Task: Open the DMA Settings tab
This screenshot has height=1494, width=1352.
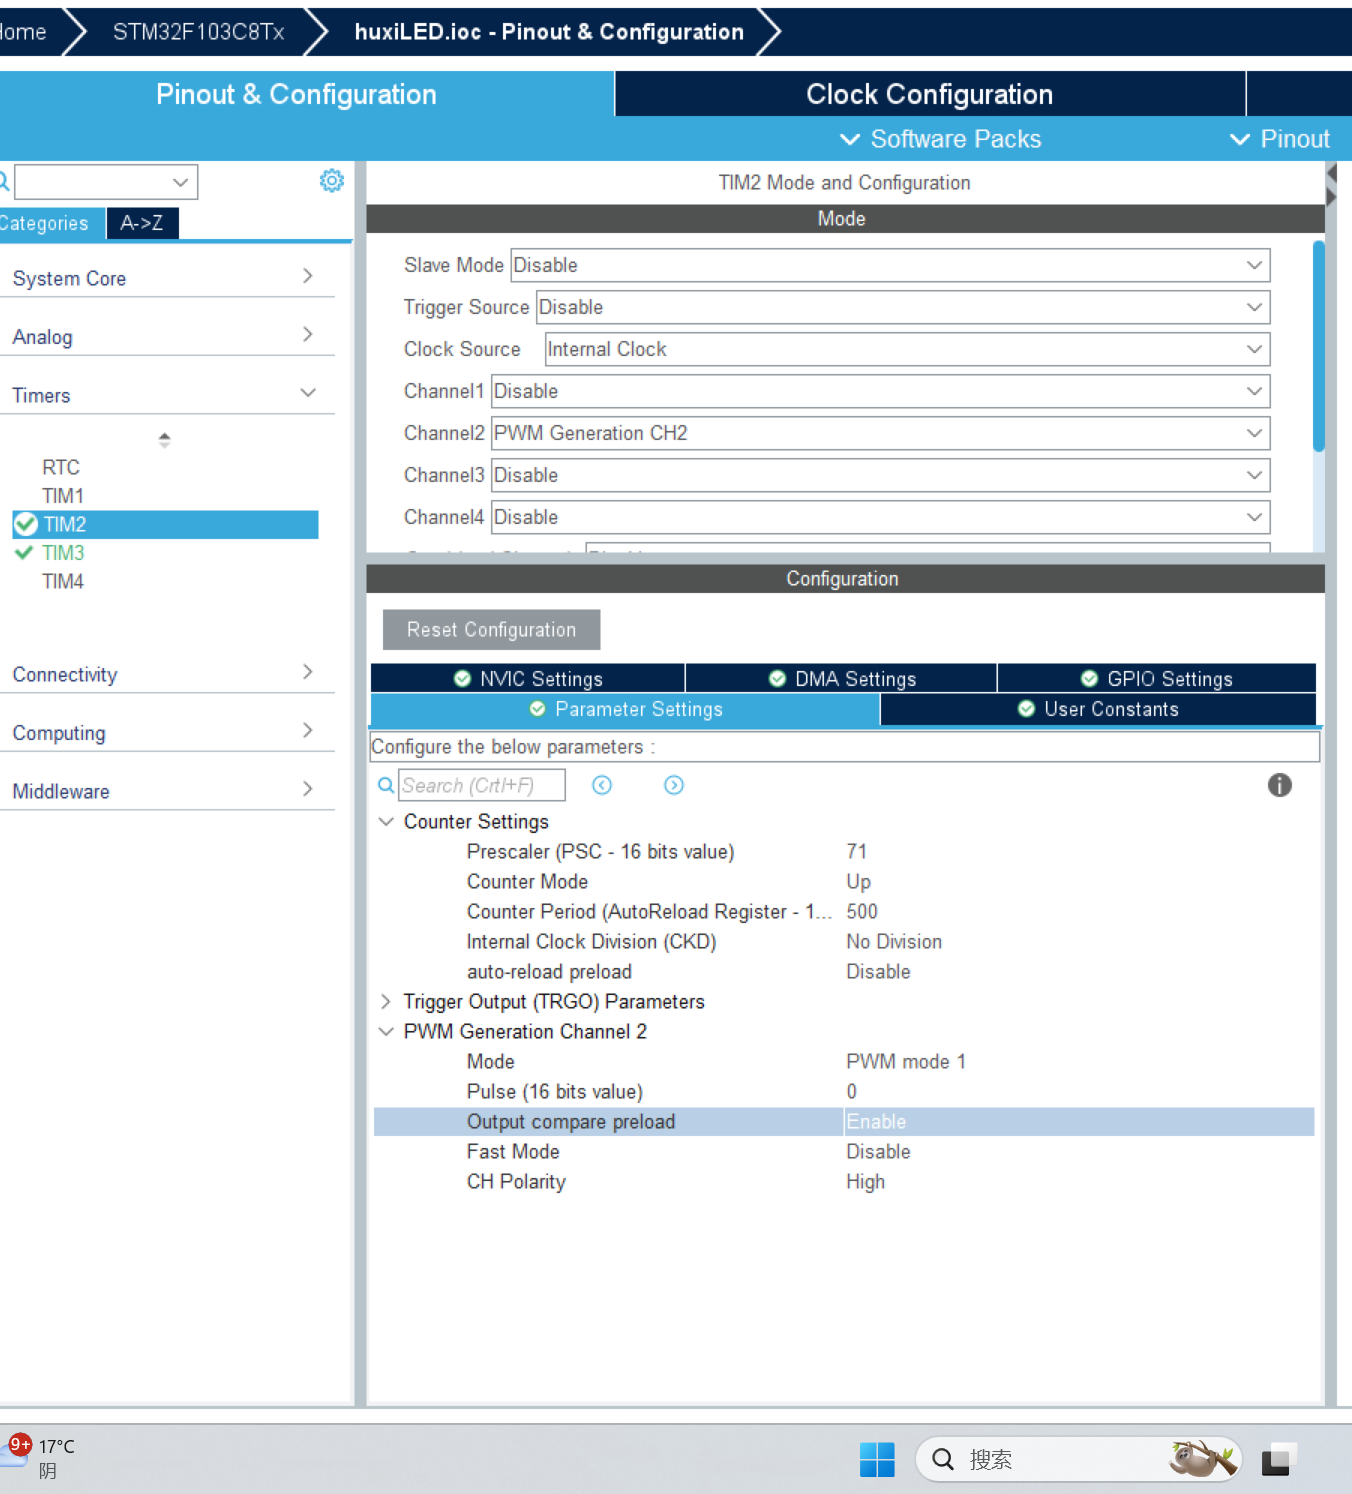Action: click(x=842, y=678)
